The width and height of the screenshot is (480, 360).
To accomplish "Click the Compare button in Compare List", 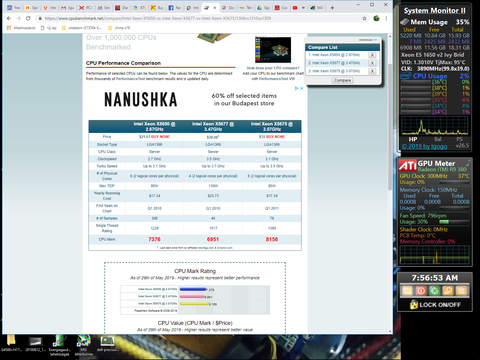I will (x=342, y=80).
